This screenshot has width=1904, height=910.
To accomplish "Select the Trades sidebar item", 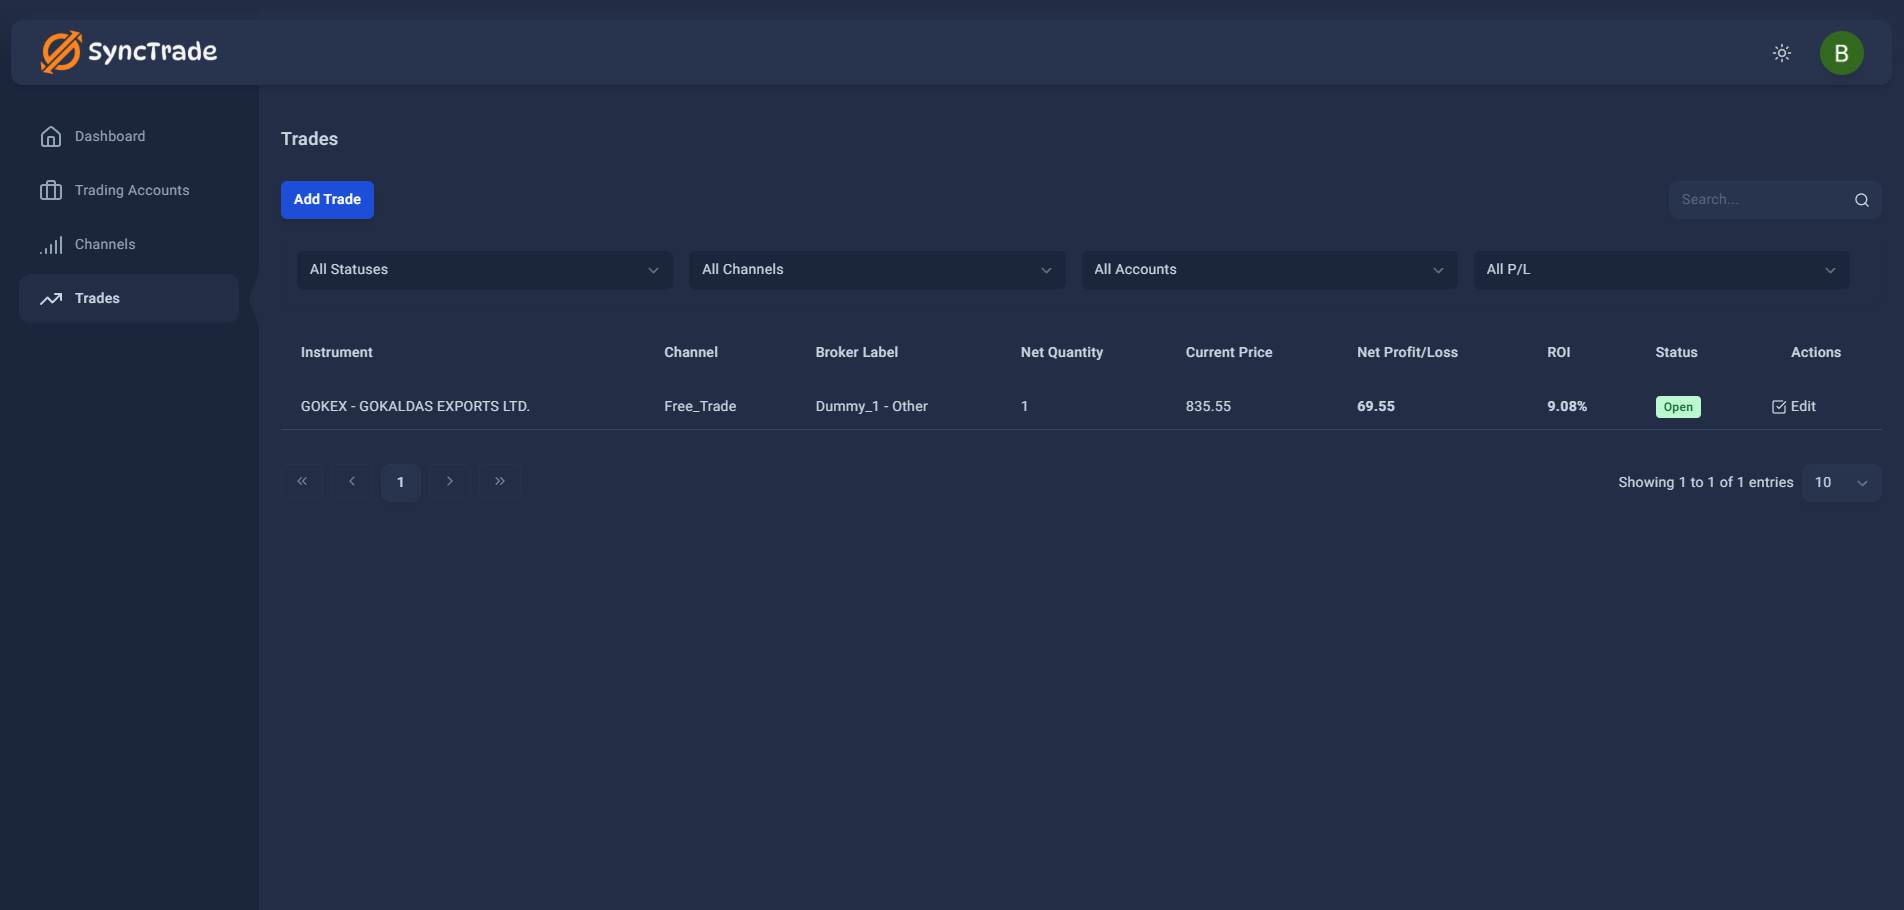I will point(97,298).
